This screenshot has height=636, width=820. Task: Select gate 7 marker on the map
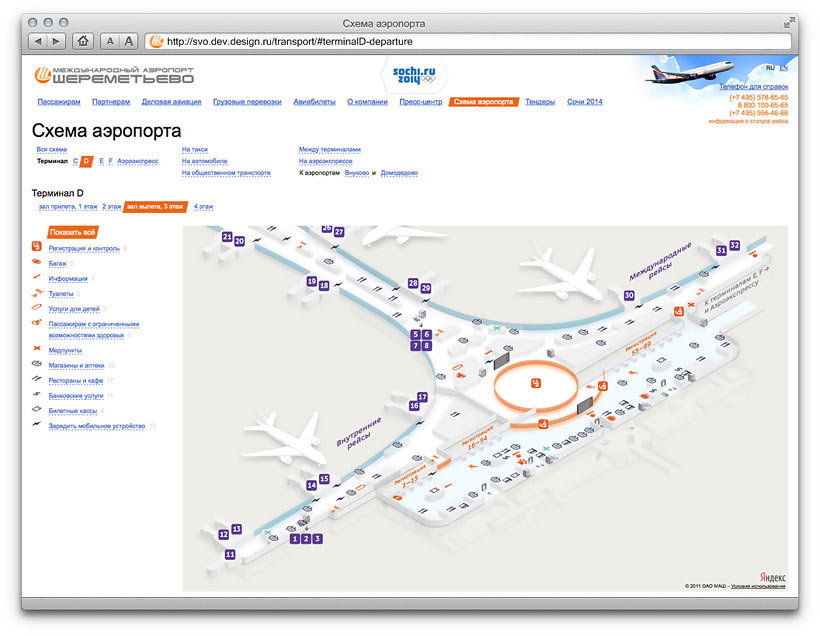(x=415, y=346)
